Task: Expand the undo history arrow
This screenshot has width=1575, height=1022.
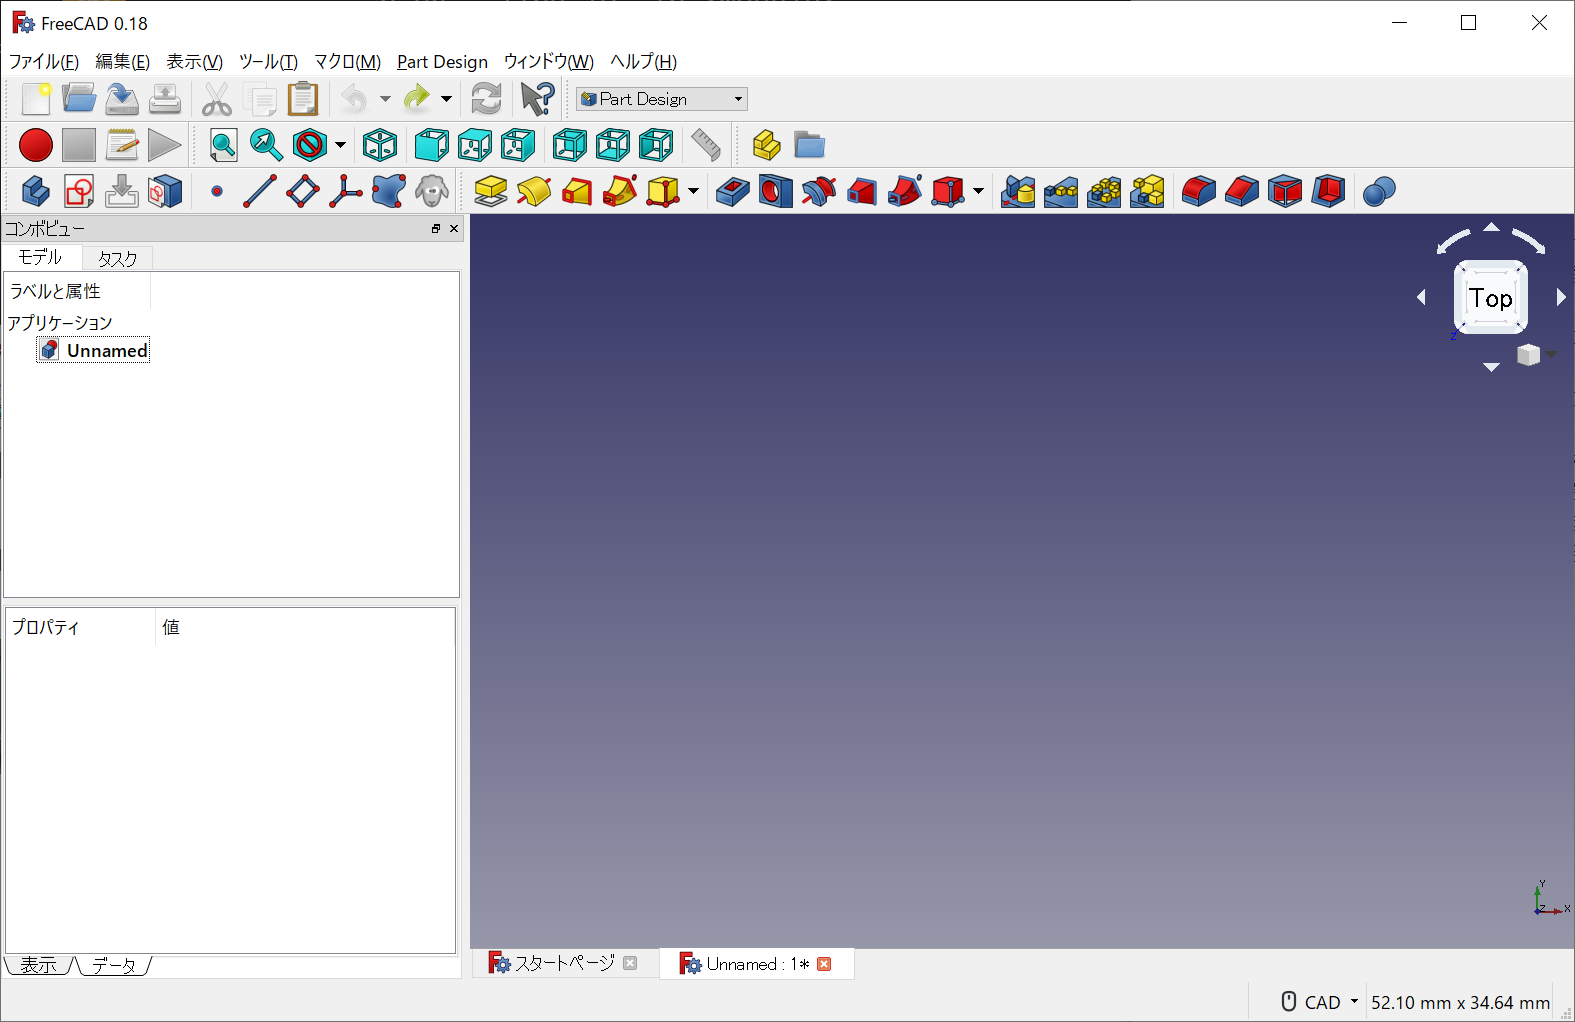Action: click(x=385, y=99)
